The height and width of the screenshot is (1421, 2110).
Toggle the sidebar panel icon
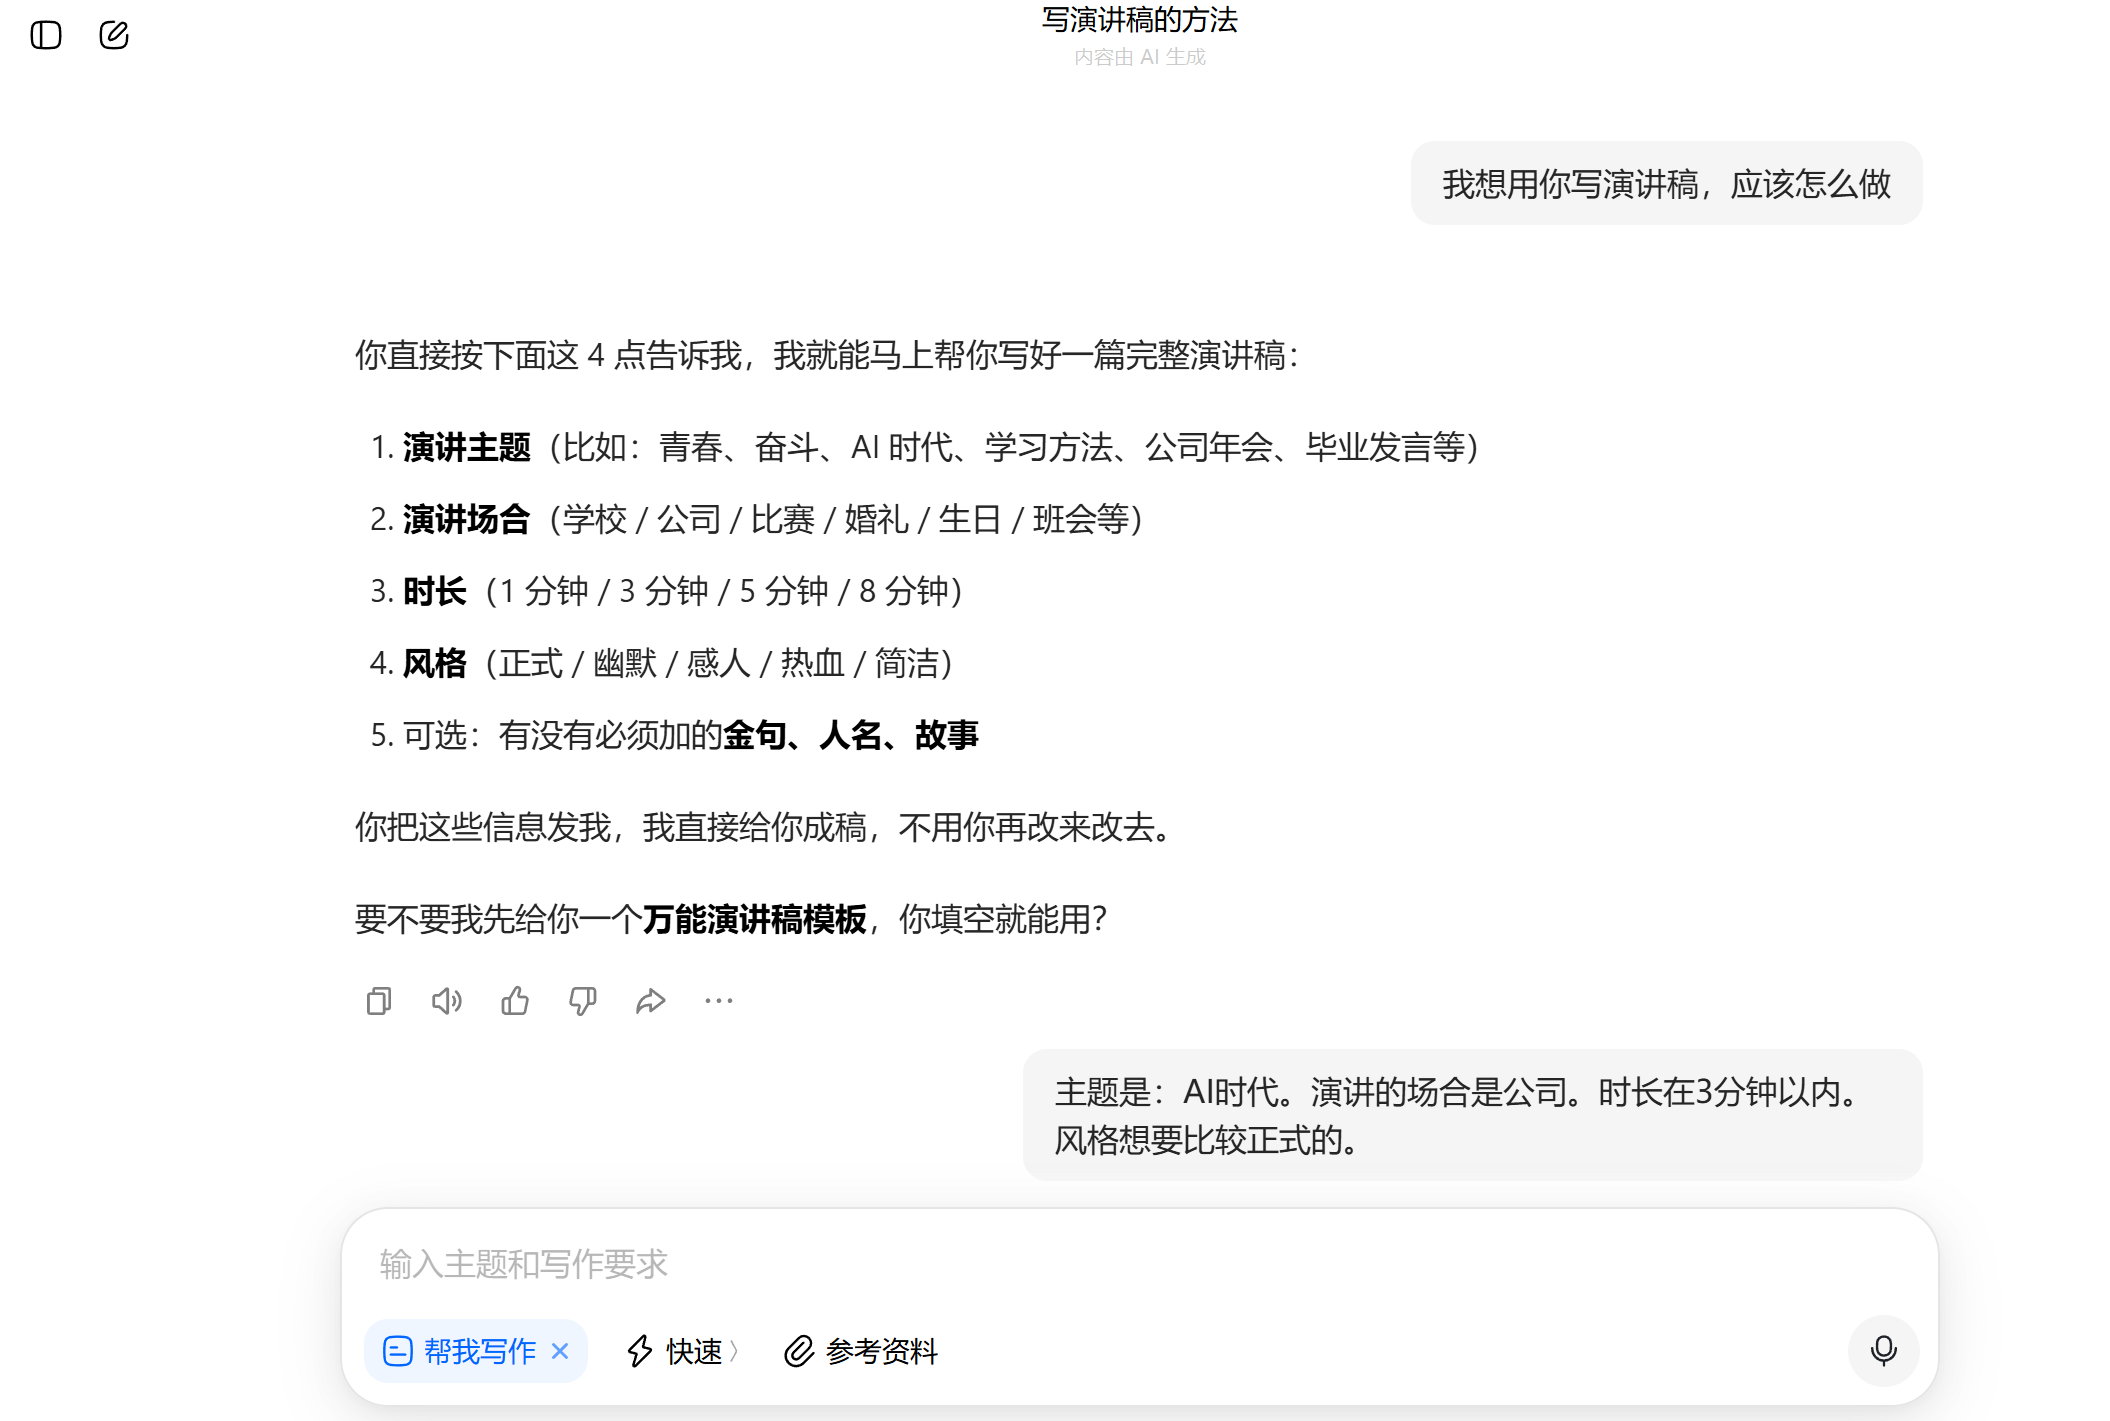pos(46,35)
